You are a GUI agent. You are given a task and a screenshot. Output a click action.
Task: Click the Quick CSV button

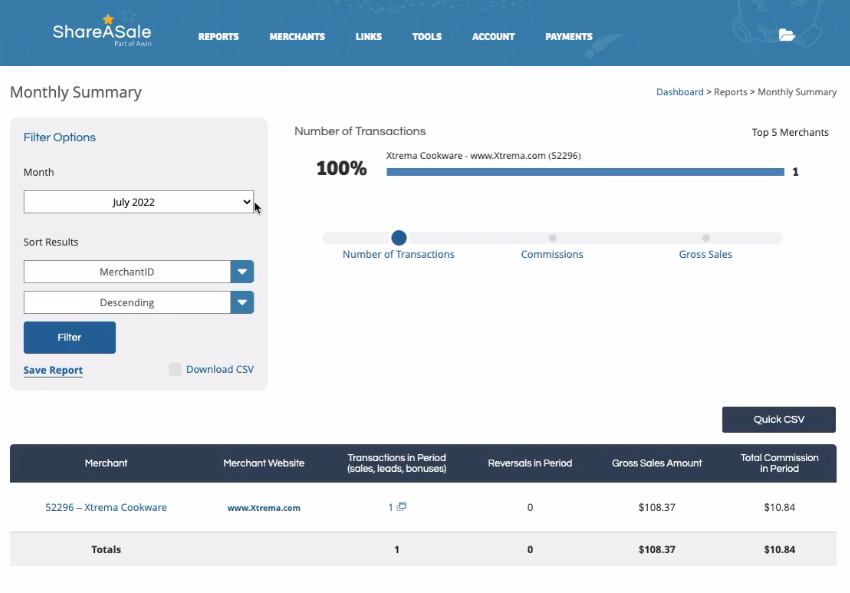coord(778,420)
